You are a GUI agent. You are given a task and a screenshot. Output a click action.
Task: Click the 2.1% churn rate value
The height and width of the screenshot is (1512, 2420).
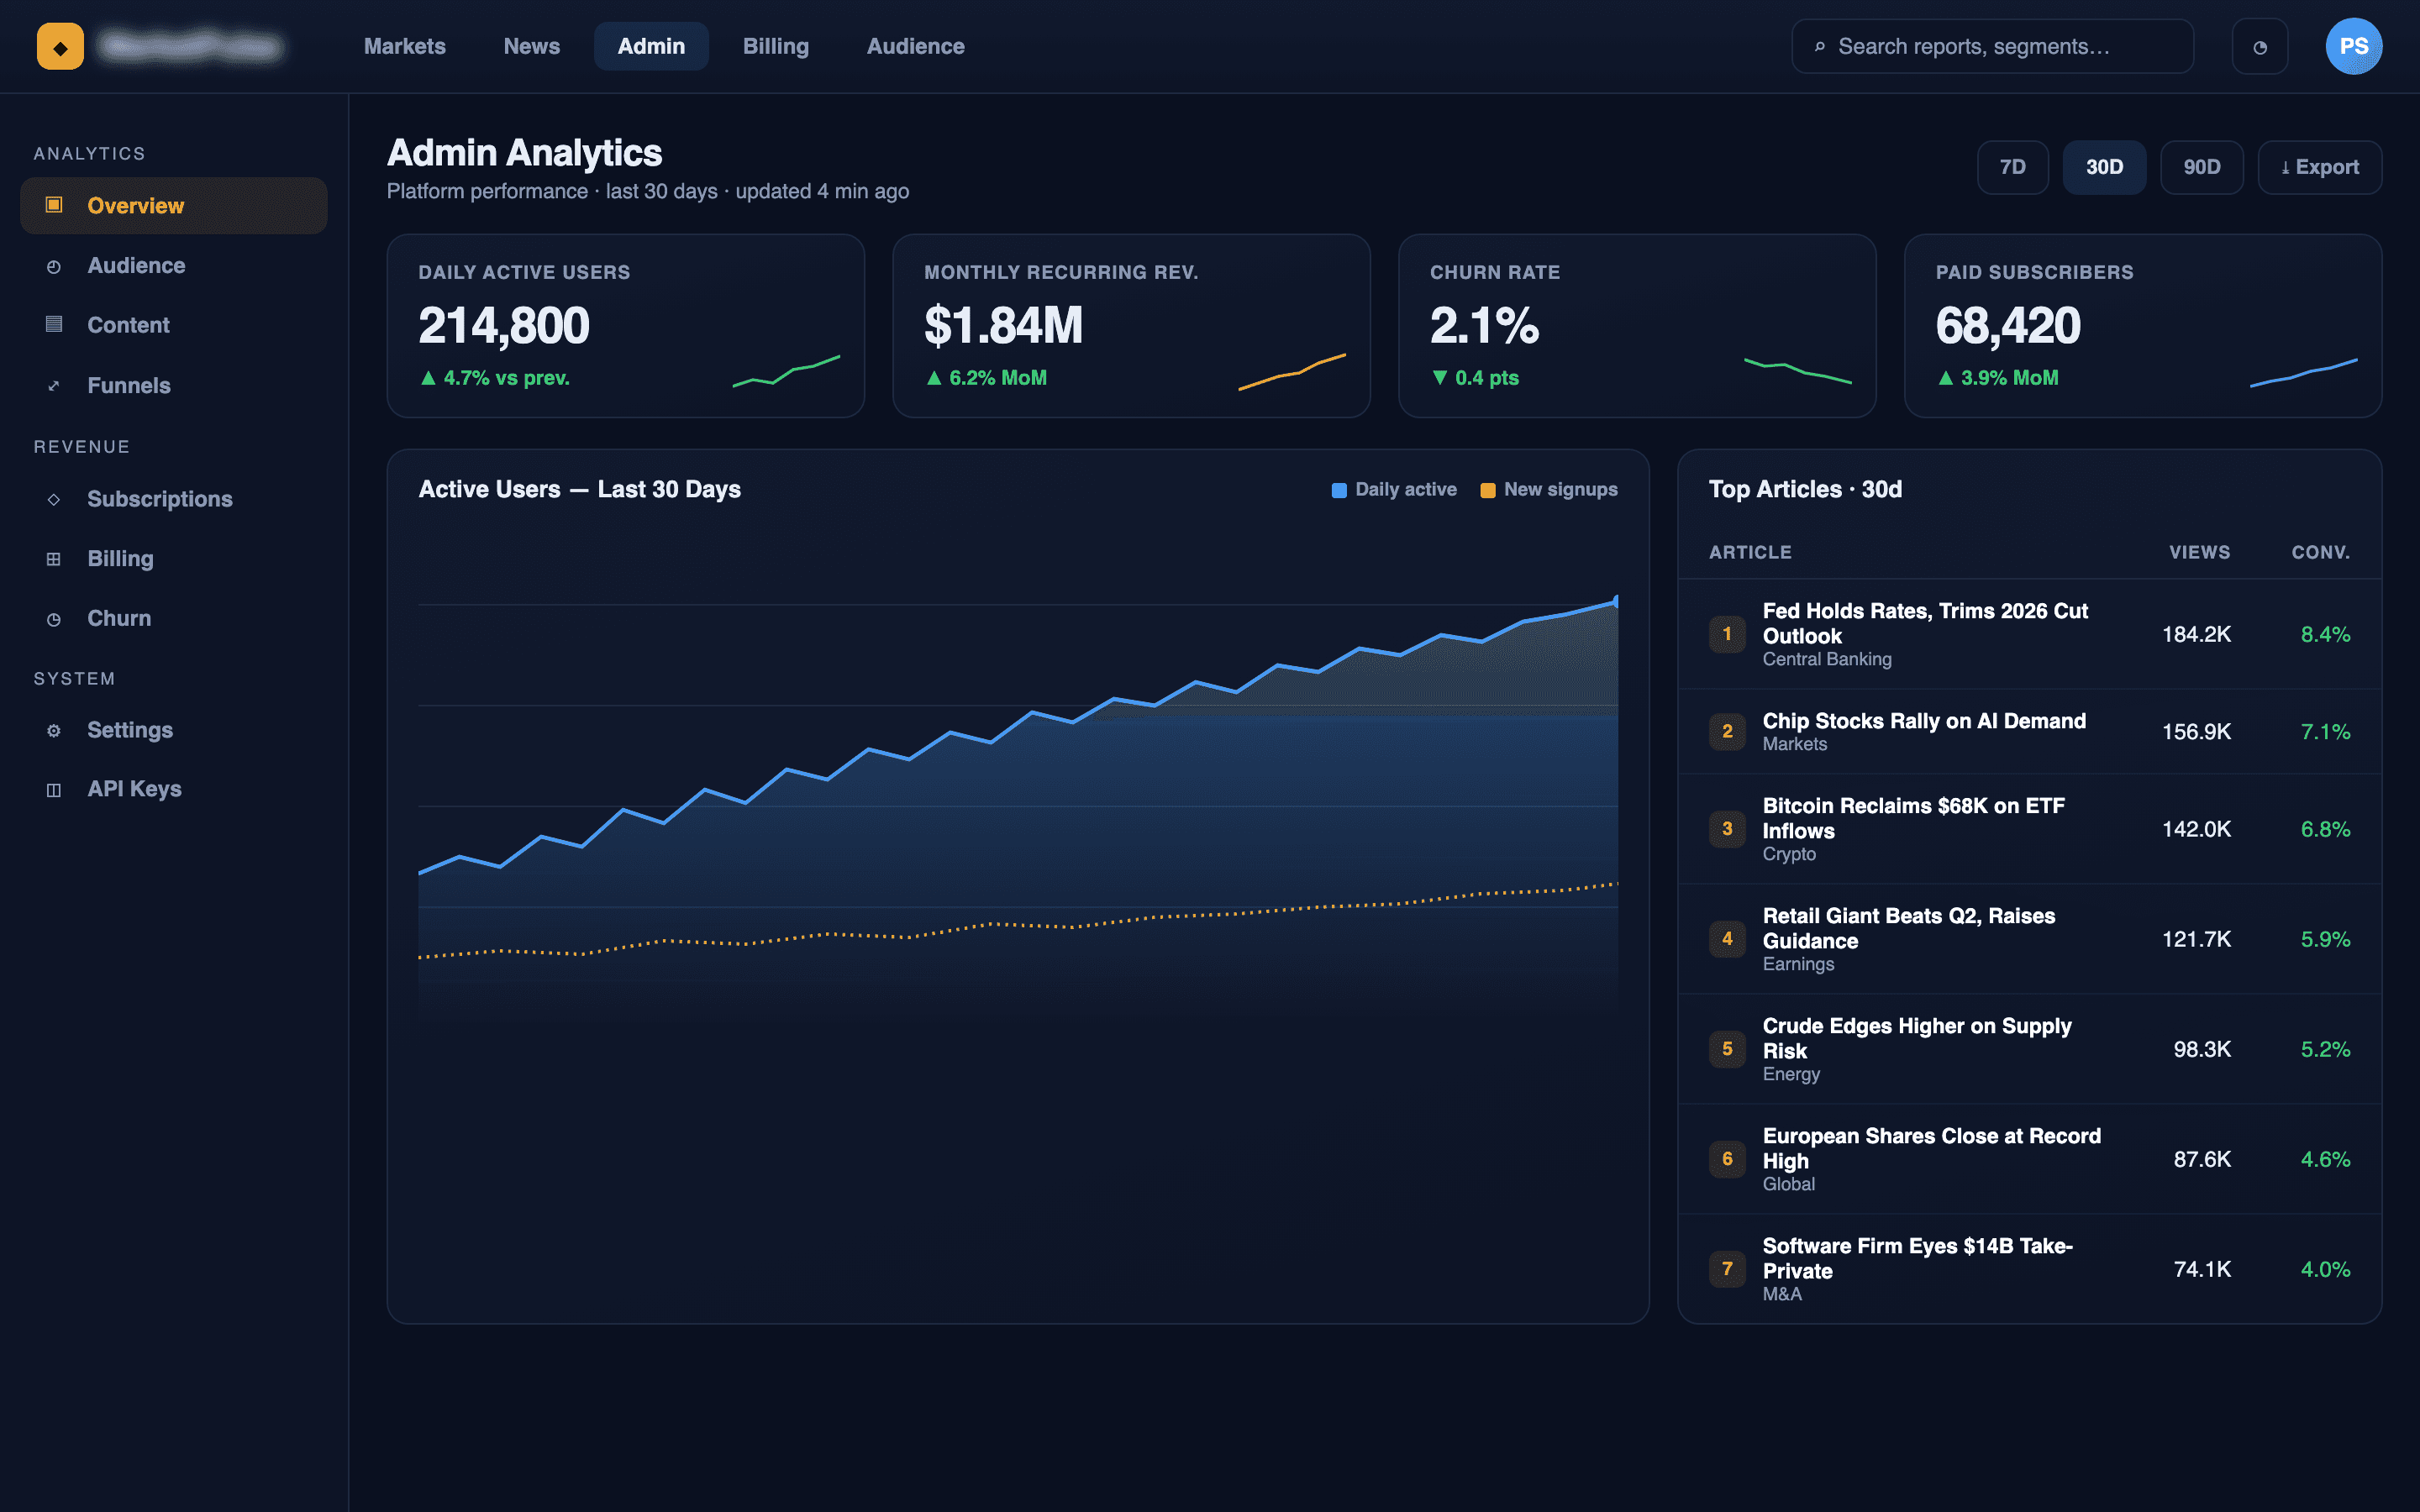pos(1484,326)
